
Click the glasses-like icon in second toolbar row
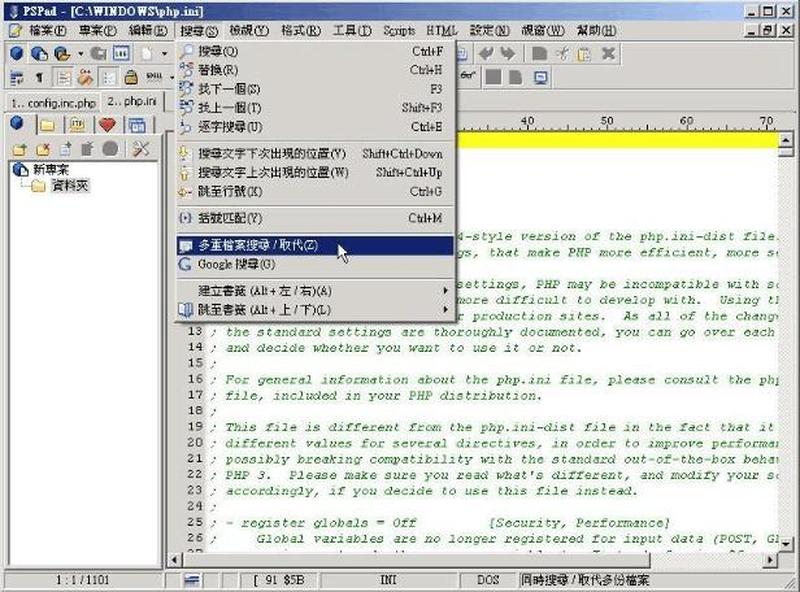(467, 77)
